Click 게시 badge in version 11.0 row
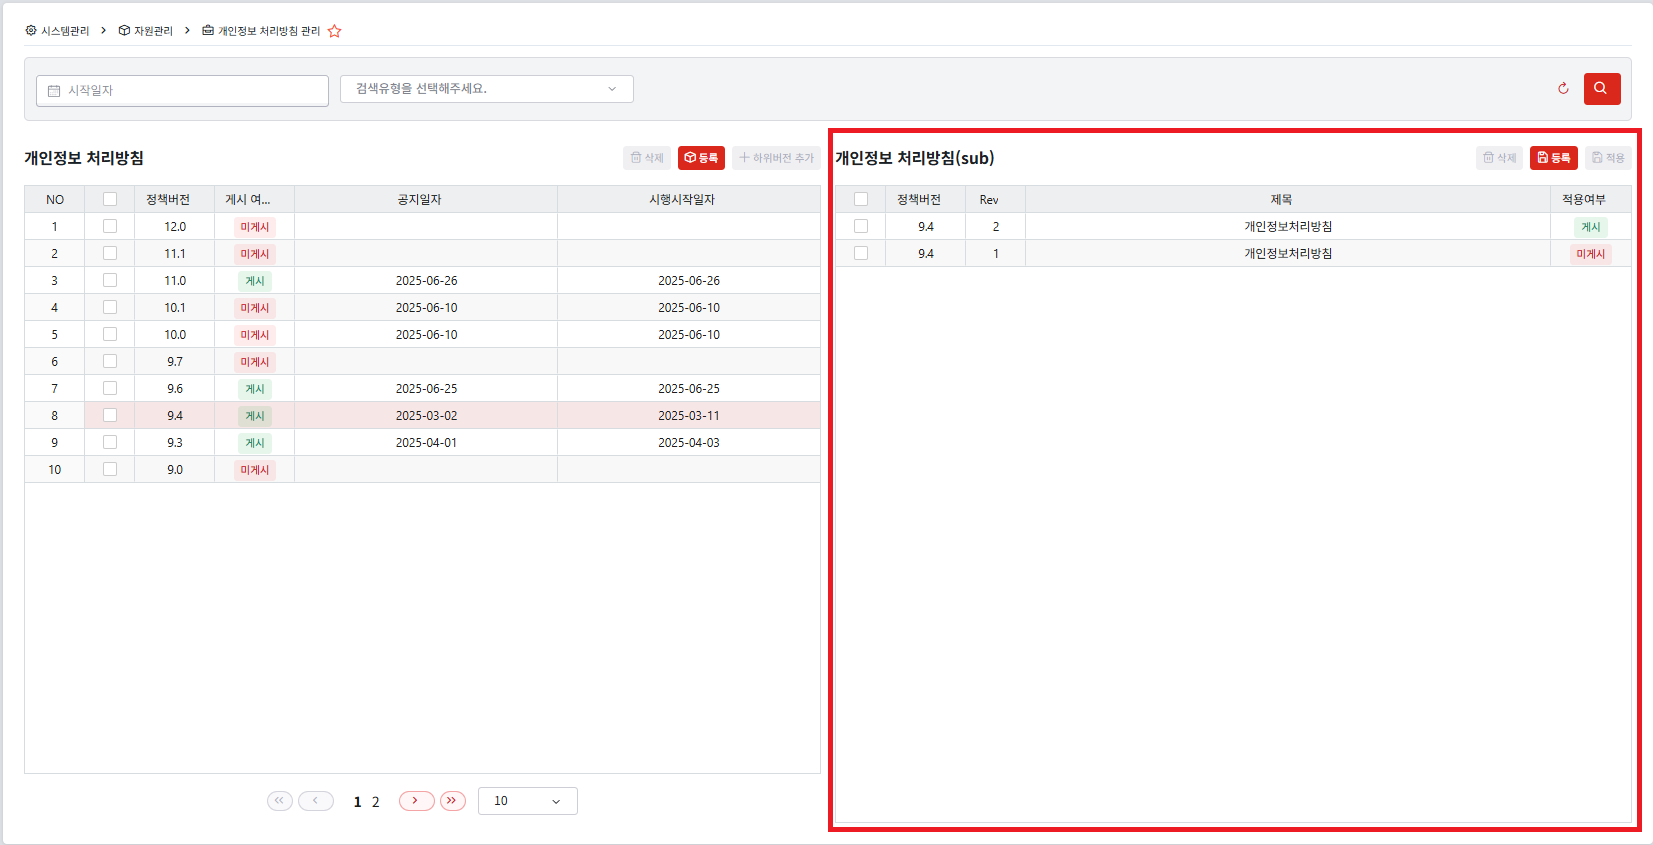The image size is (1653, 845). (x=255, y=281)
